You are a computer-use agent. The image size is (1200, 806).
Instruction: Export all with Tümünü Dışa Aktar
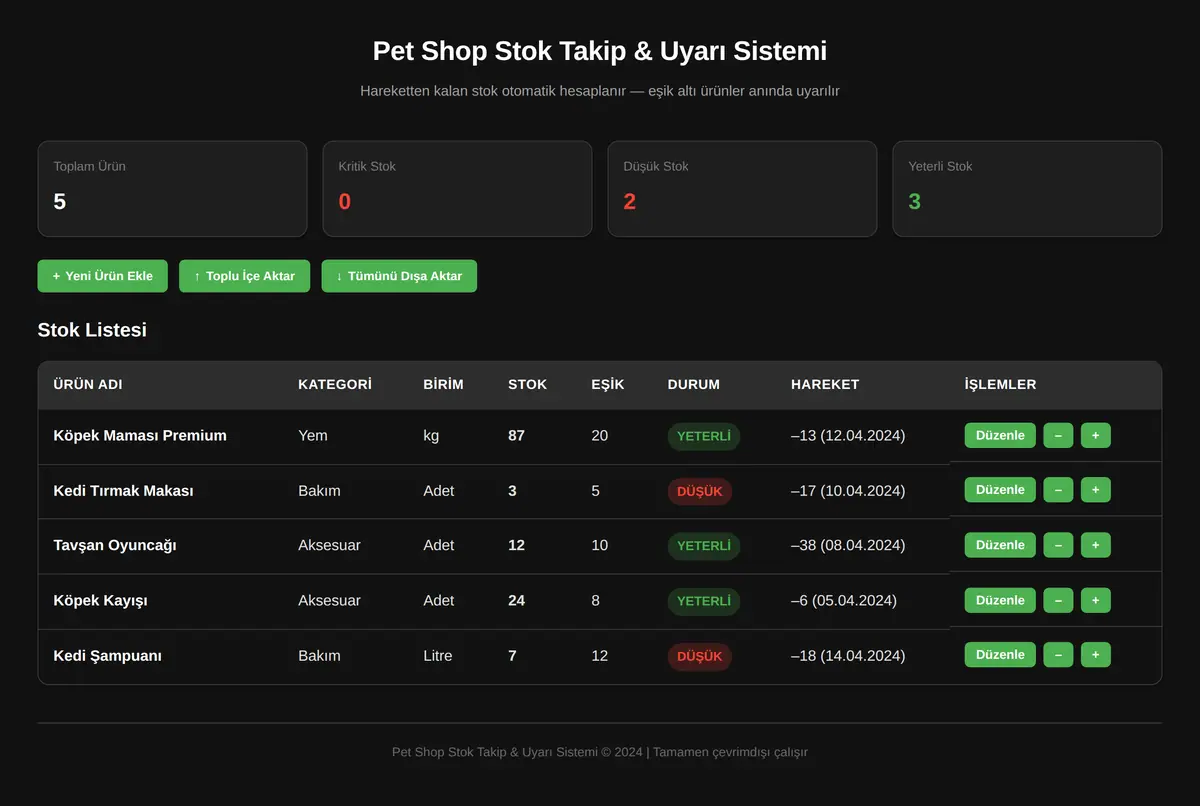point(399,276)
